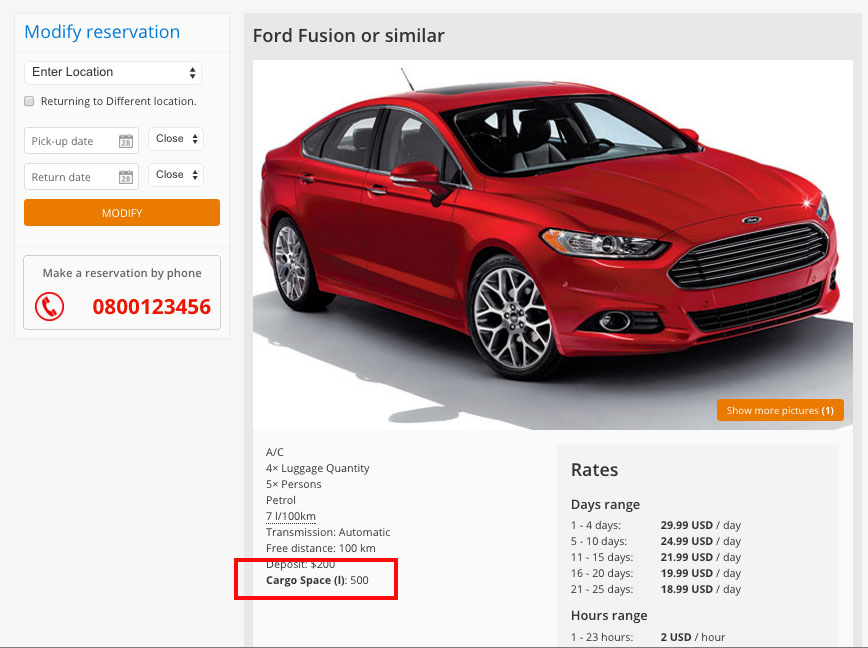Viewport: 868px width, 648px height.
Task: Click the red phone icon
Action: (x=49, y=306)
